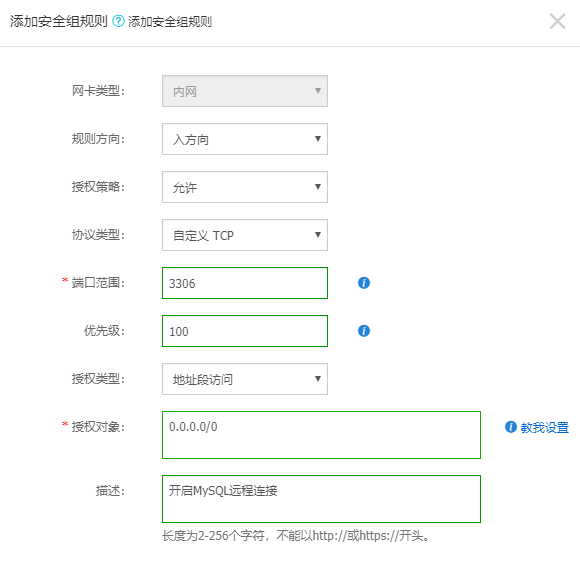Click the 描述 textarea with 开启MySQL远程连接

(321, 499)
